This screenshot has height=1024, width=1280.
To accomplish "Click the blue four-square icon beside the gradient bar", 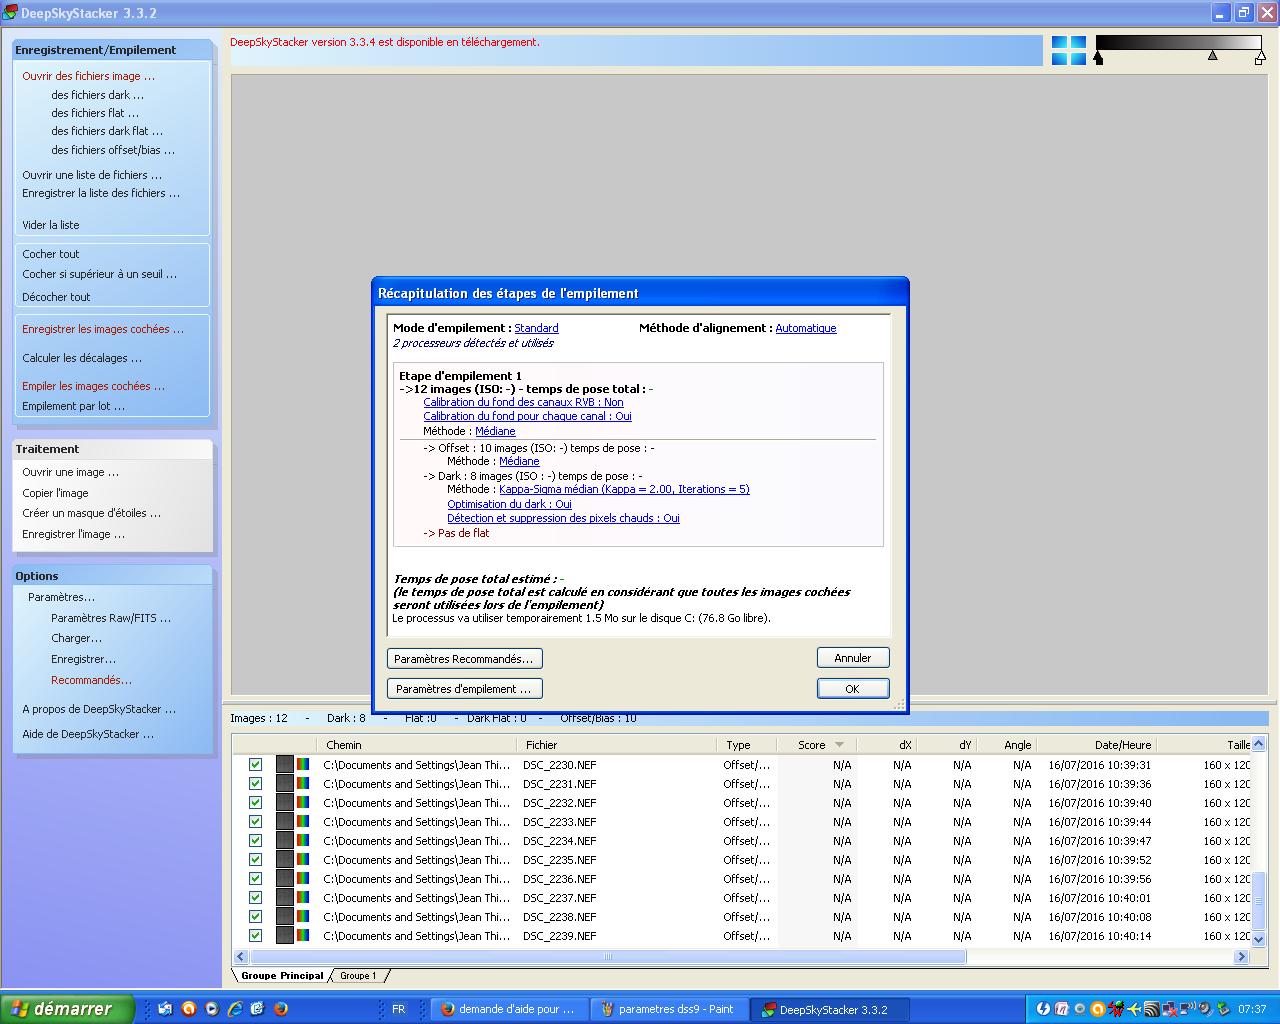I will 1068,51.
